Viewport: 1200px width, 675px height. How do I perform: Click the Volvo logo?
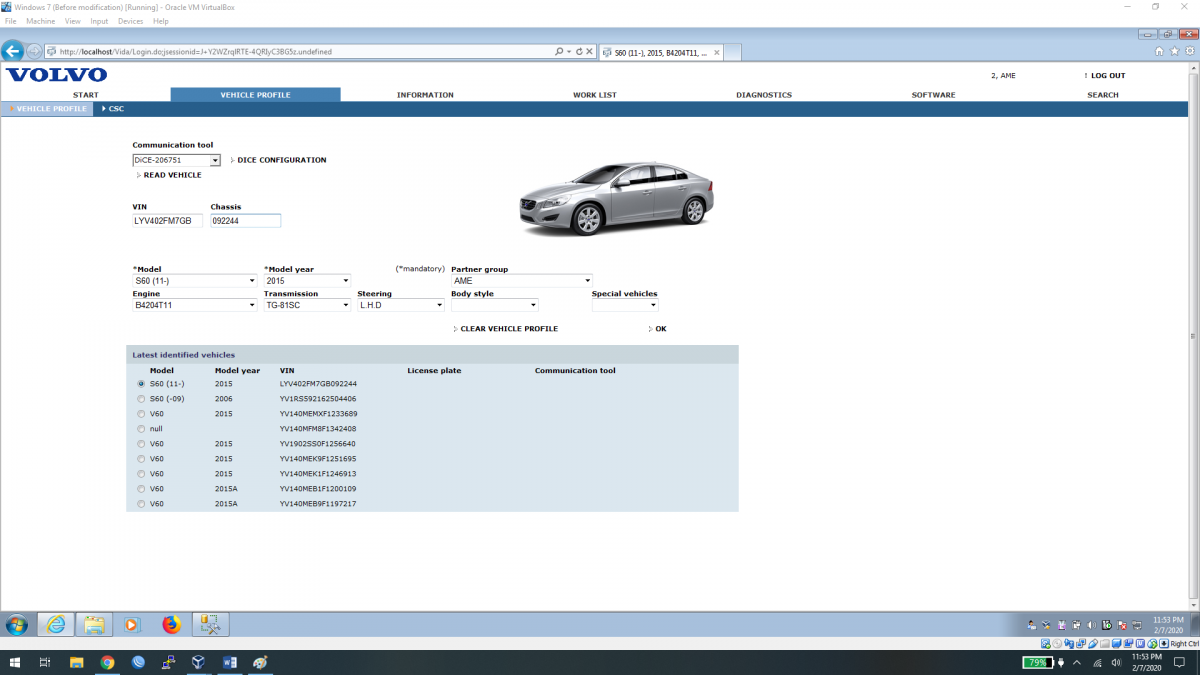click(x=56, y=75)
